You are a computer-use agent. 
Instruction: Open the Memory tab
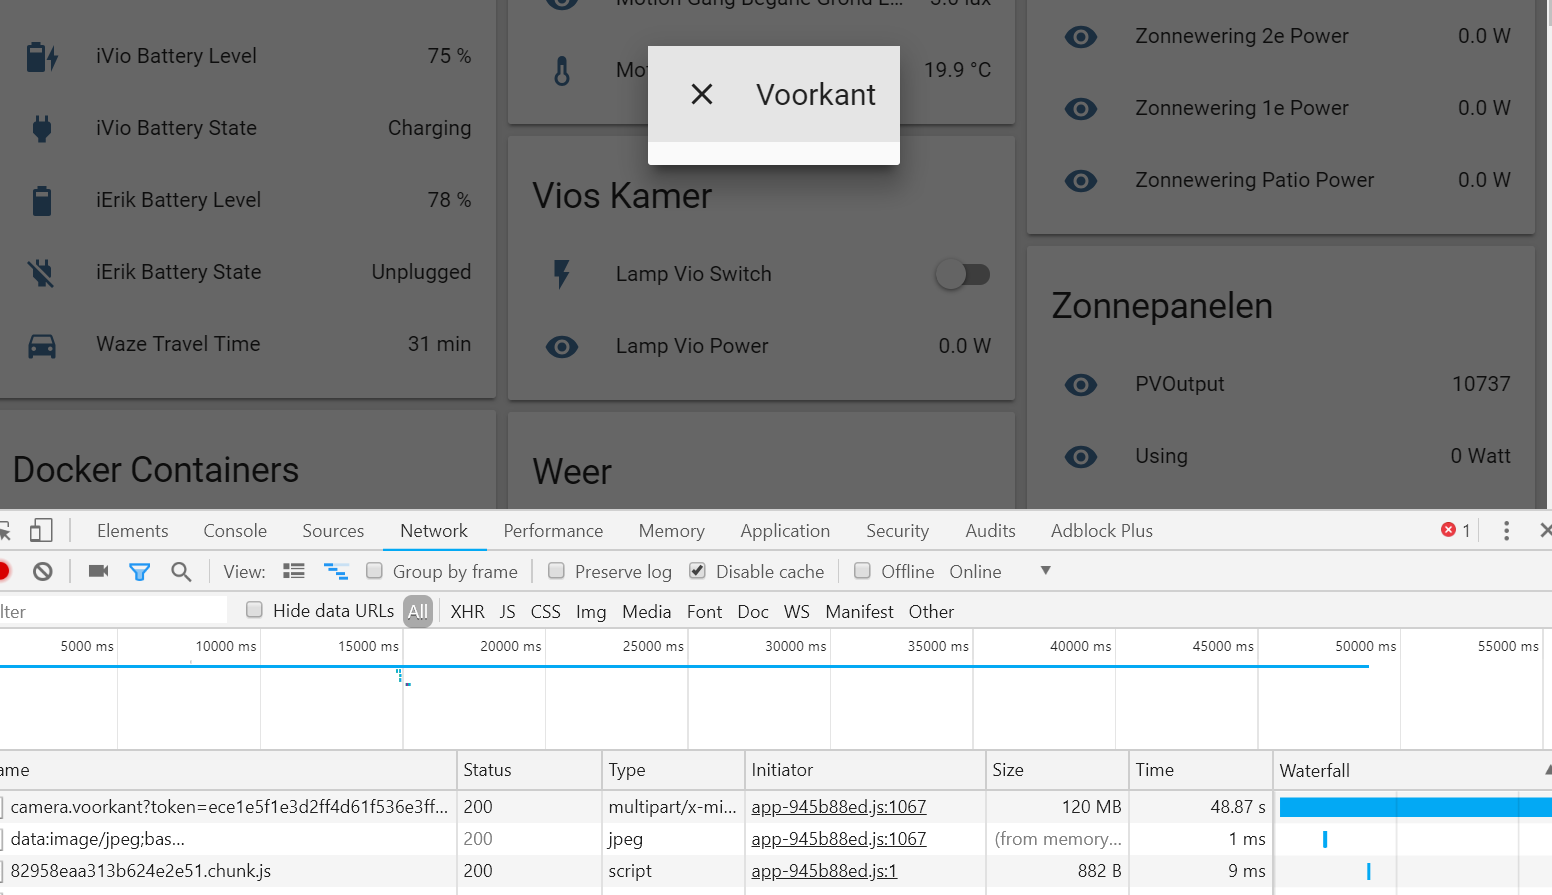[x=671, y=531]
